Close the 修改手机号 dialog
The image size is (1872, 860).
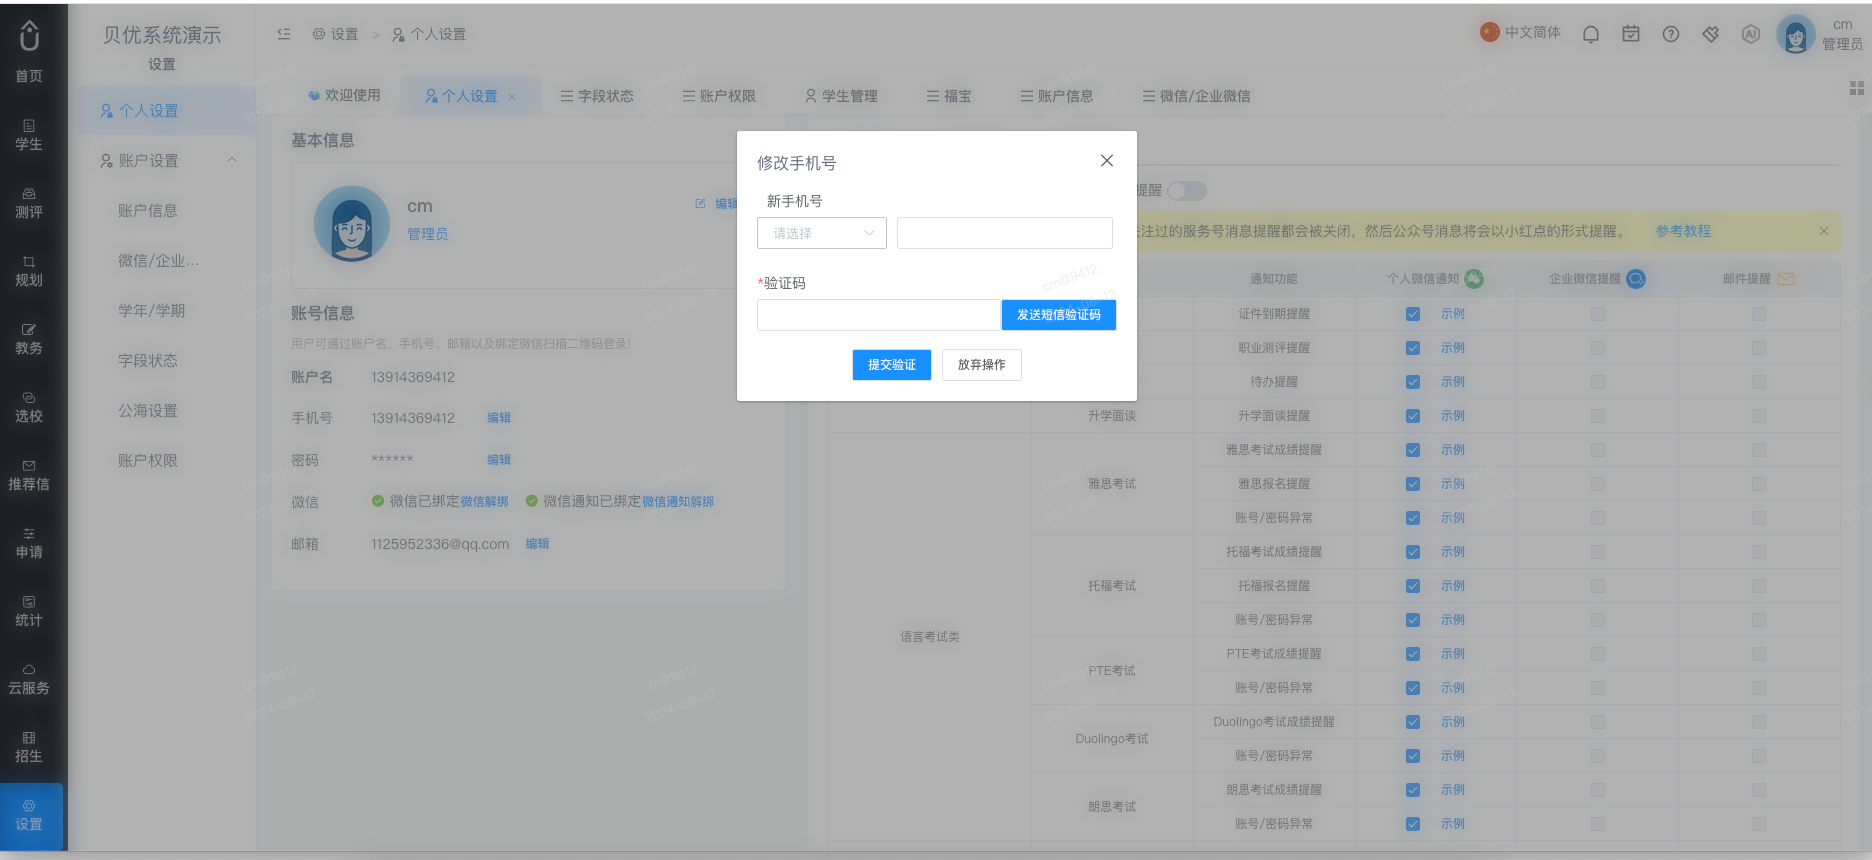(1107, 161)
